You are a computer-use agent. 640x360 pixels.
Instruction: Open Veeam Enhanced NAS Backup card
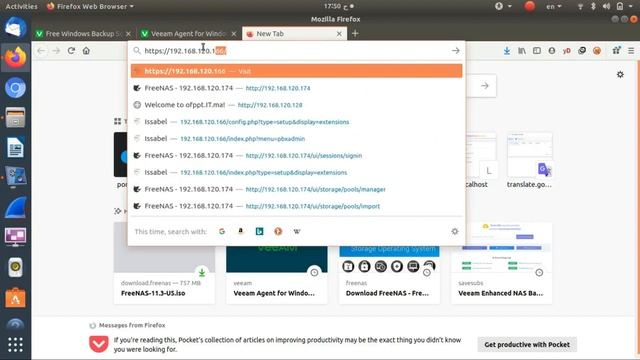click(x=502, y=263)
